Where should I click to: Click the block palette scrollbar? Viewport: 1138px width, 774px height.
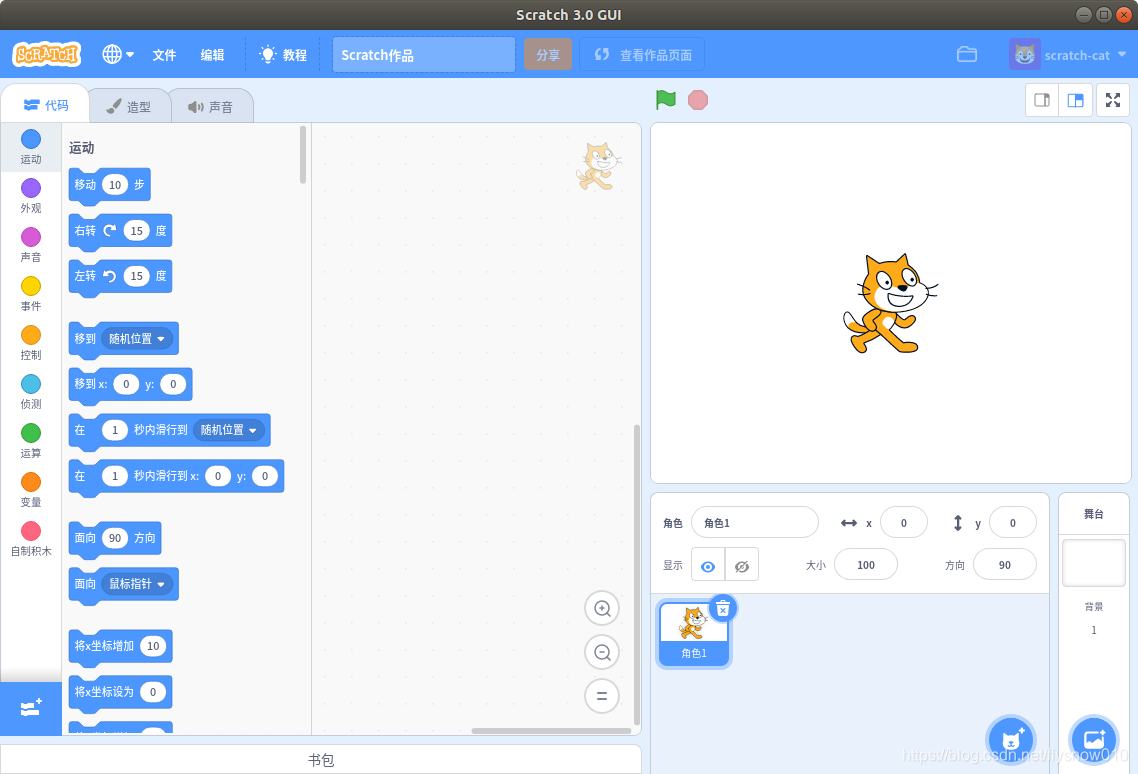tap(303, 155)
